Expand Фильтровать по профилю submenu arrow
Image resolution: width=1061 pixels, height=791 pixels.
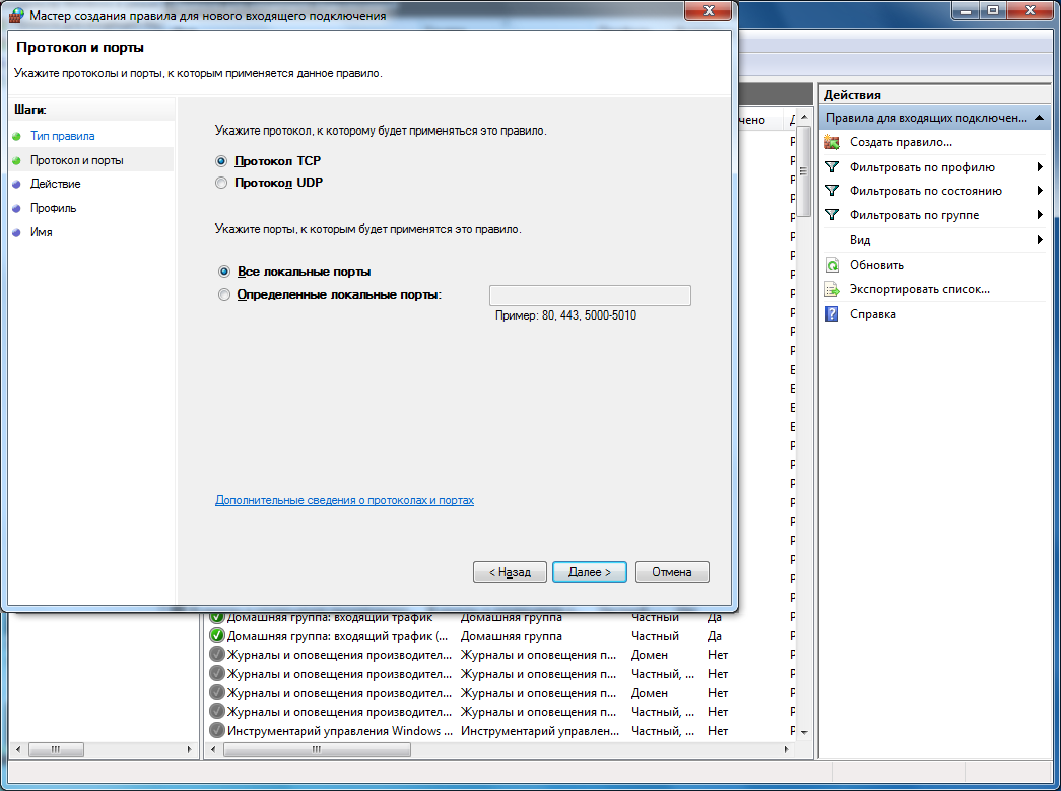(1040, 166)
